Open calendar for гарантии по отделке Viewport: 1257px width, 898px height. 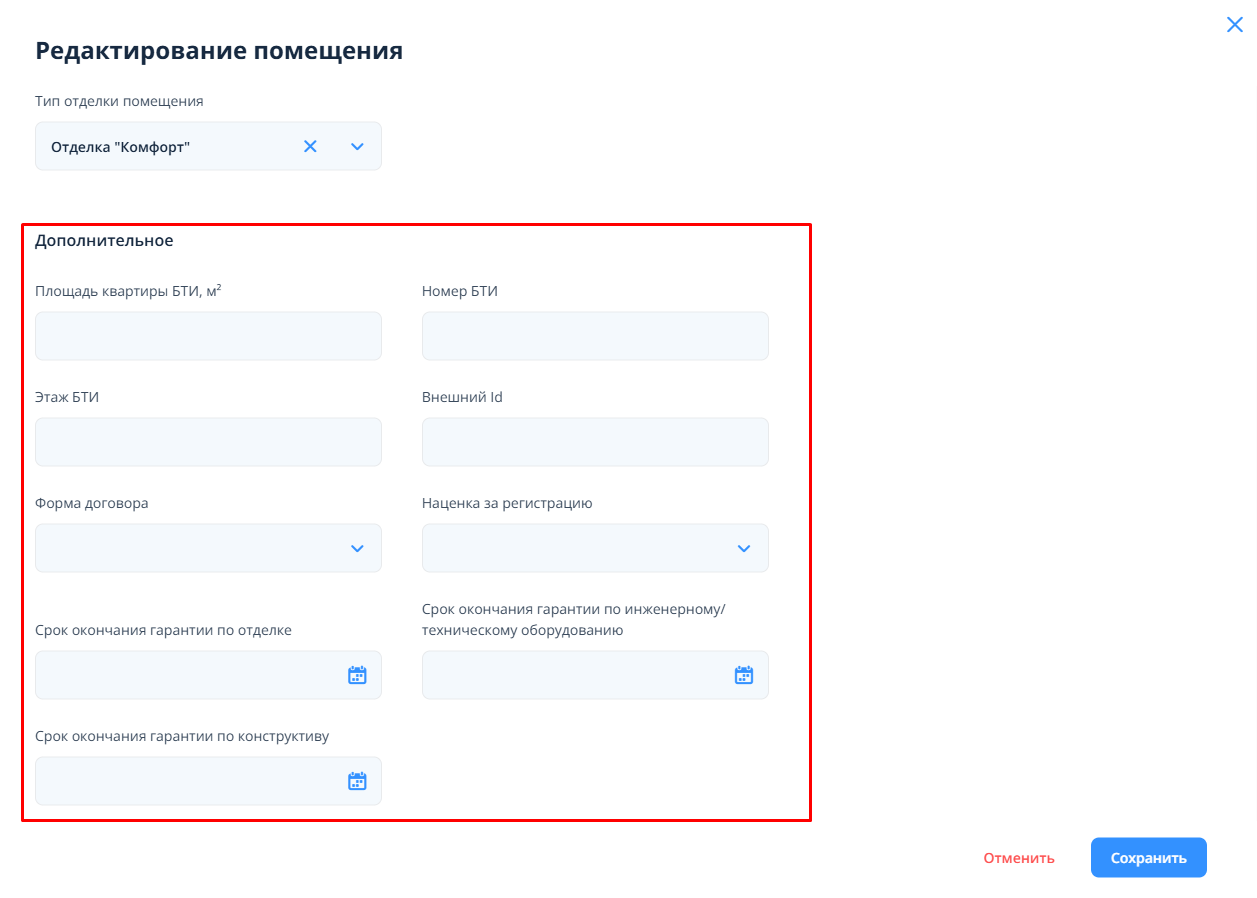[x=357, y=675]
